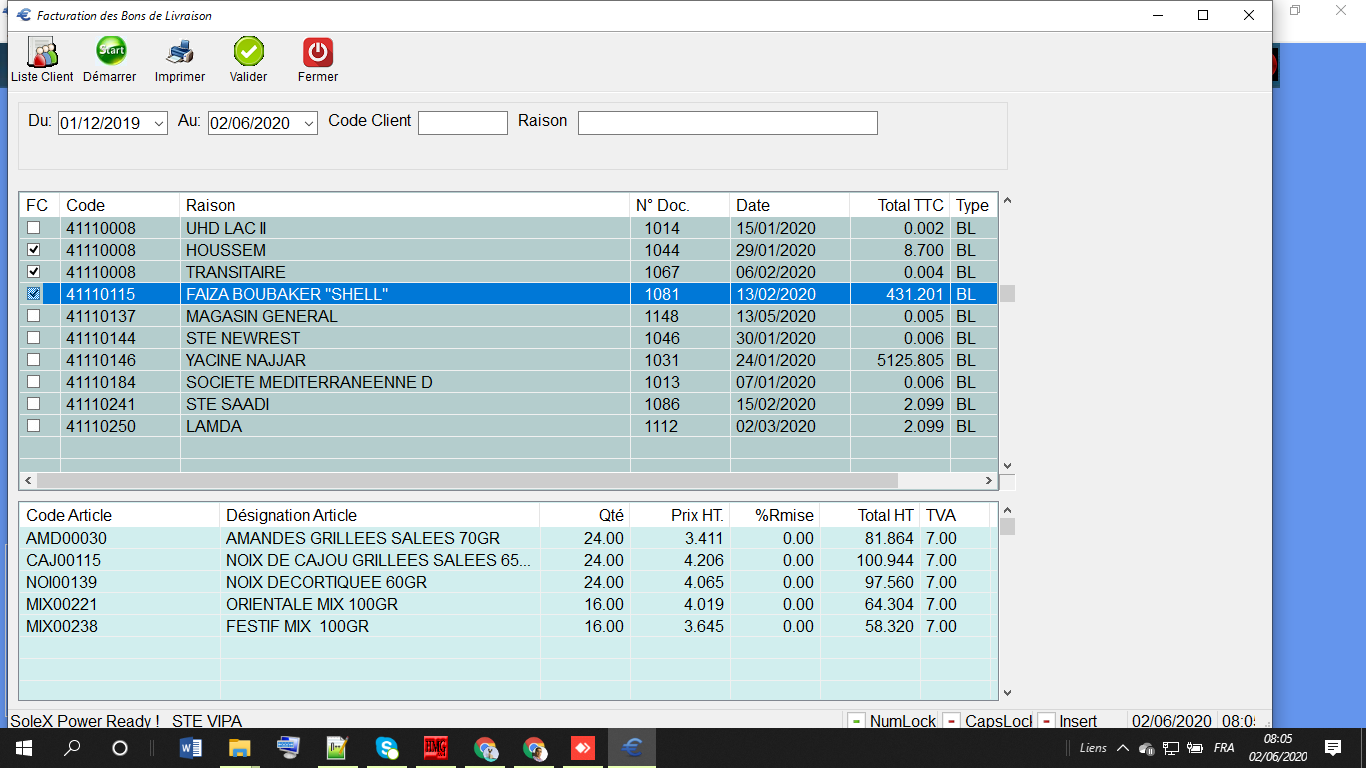1366x768 pixels.
Task: Open Microsoft Word from the taskbar
Action: (x=190, y=748)
